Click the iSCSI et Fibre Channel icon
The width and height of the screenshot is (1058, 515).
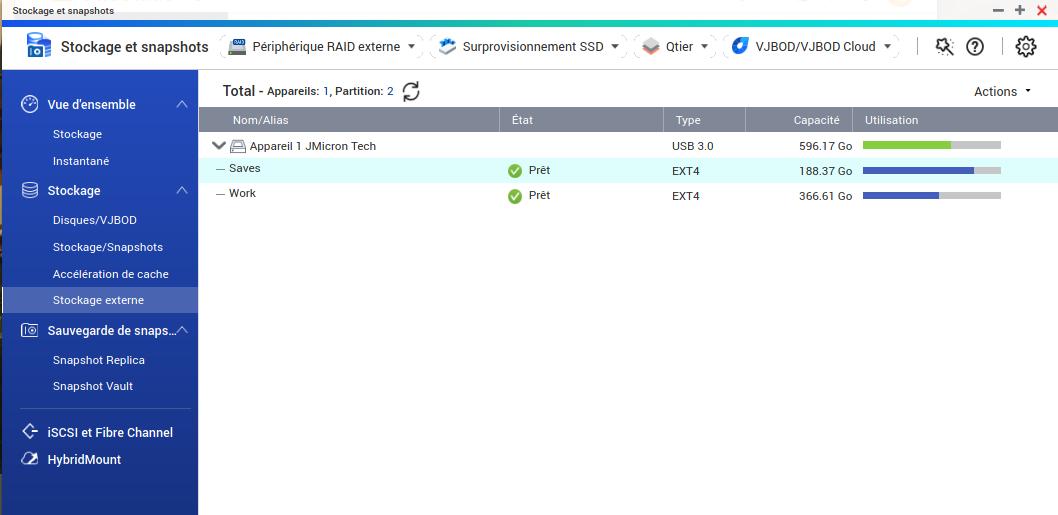[x=30, y=432]
